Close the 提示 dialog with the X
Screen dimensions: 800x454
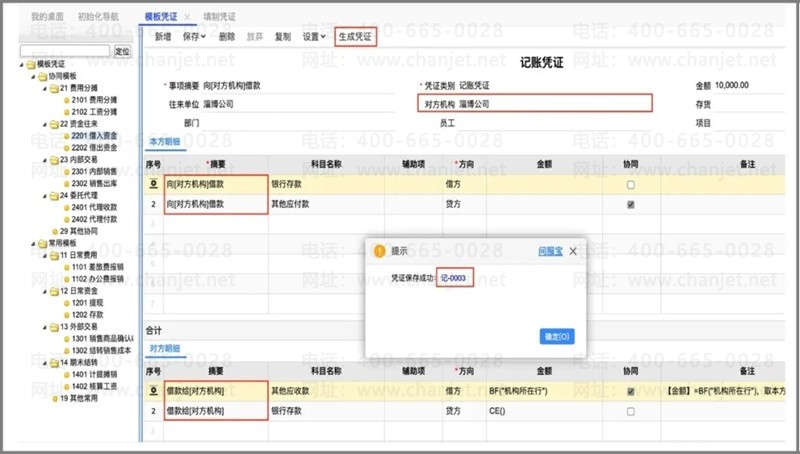tap(573, 252)
